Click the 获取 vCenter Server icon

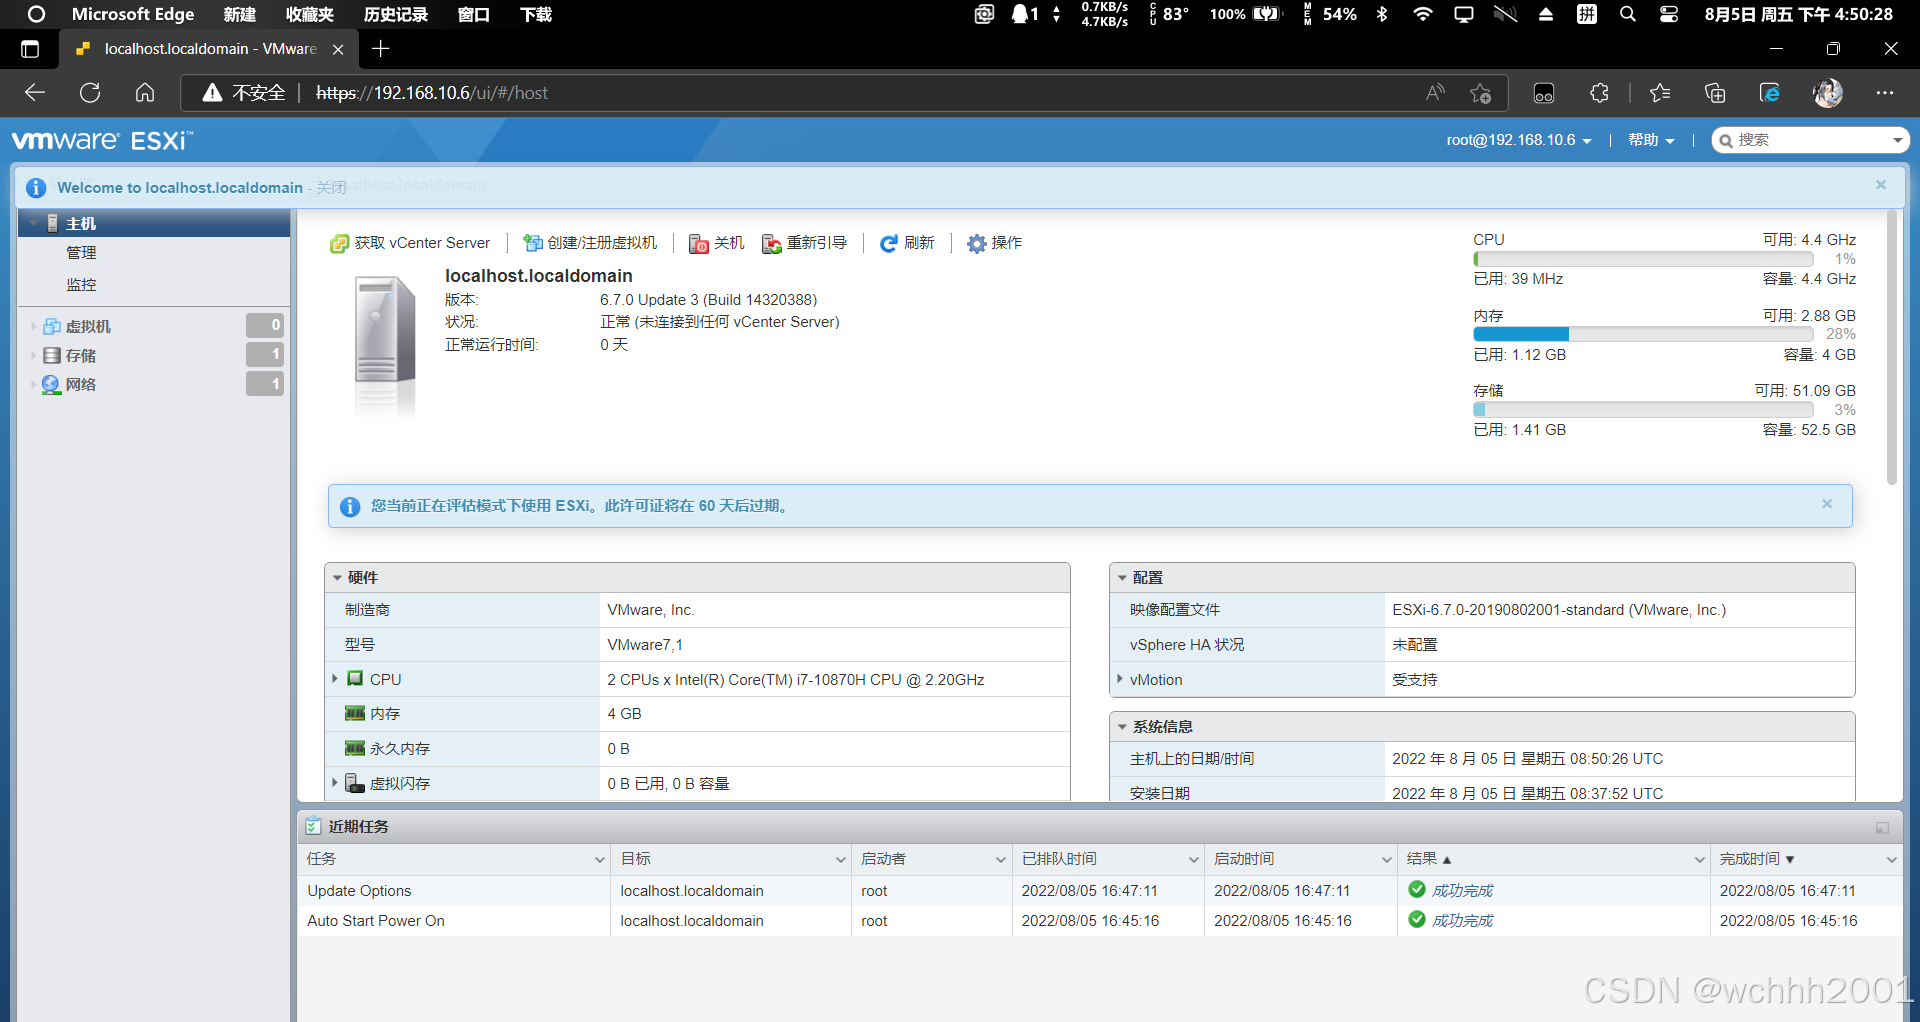338,243
